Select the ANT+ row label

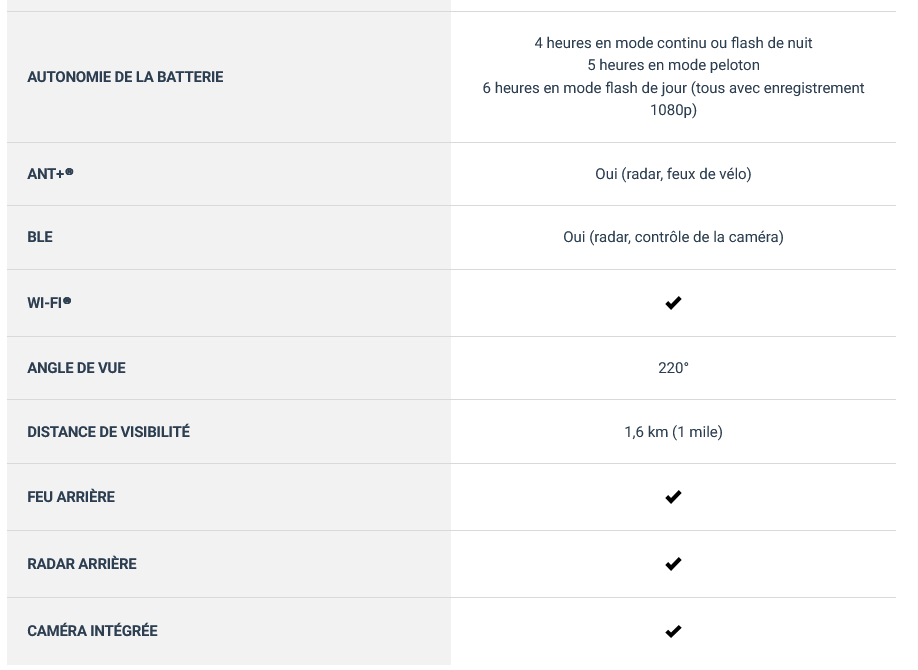(50, 174)
